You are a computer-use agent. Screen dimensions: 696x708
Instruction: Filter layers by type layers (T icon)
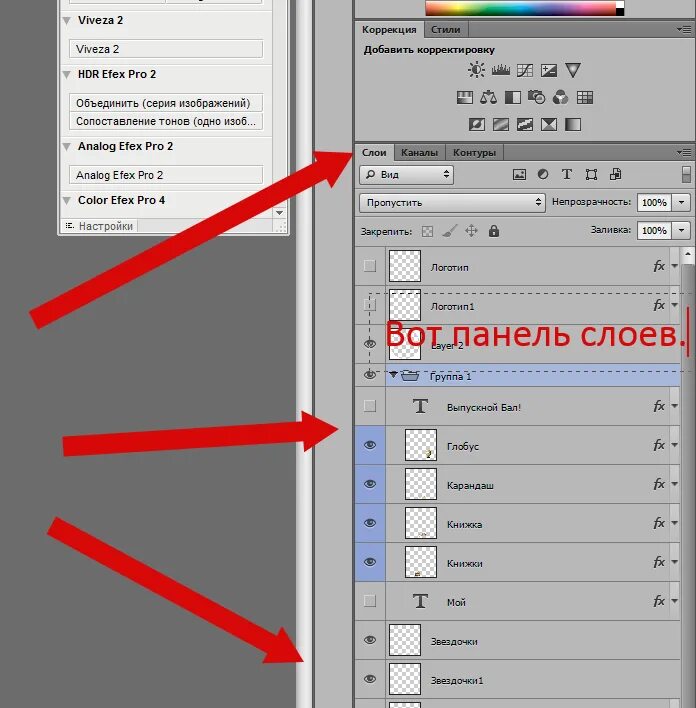pyautogui.click(x=567, y=174)
